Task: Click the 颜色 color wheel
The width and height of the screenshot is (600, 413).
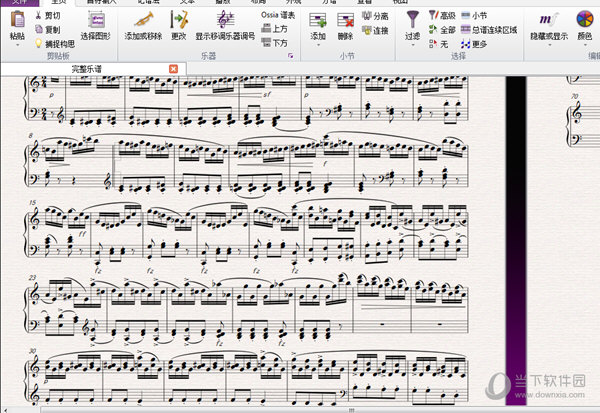Action: 584,19
